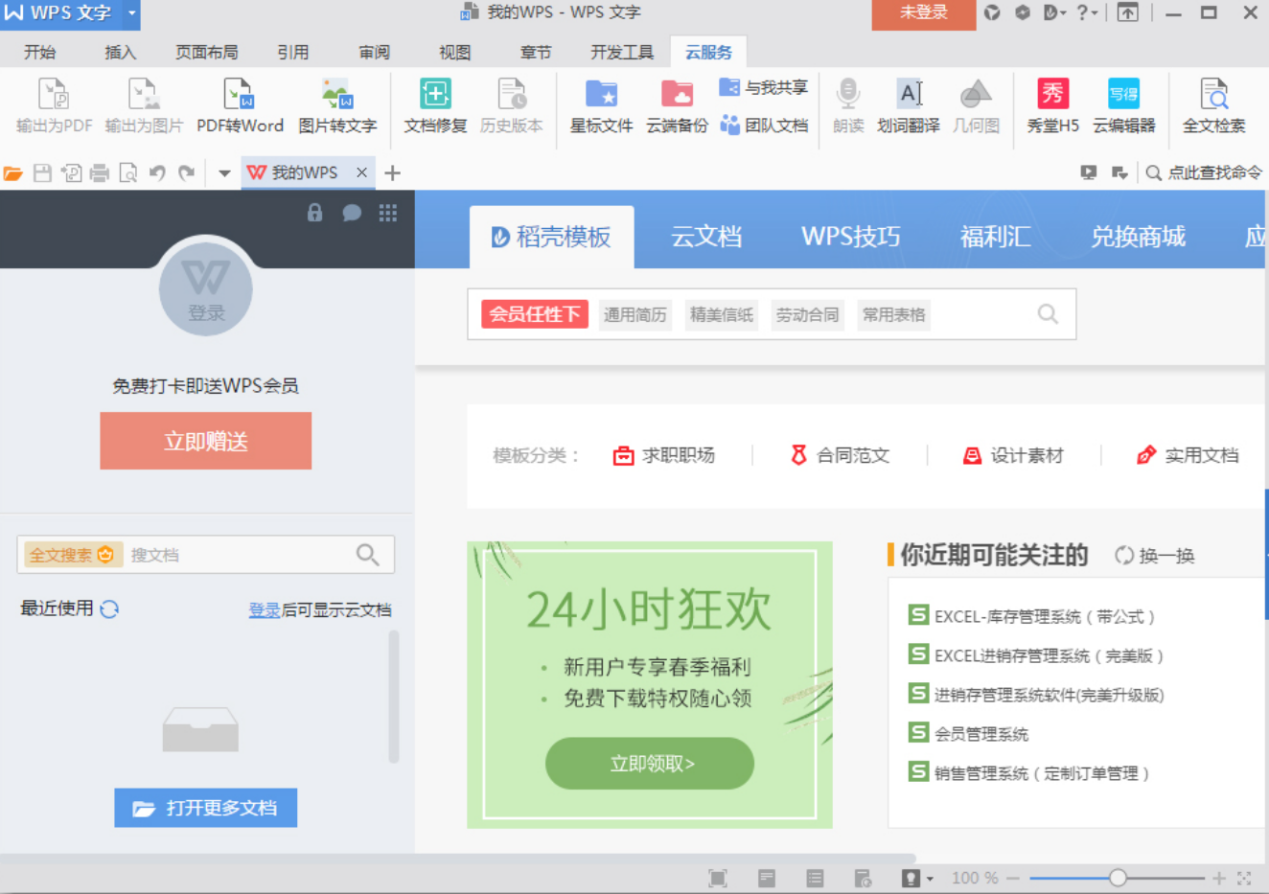View 历史版本 document history
1269x894 pixels.
click(x=511, y=107)
